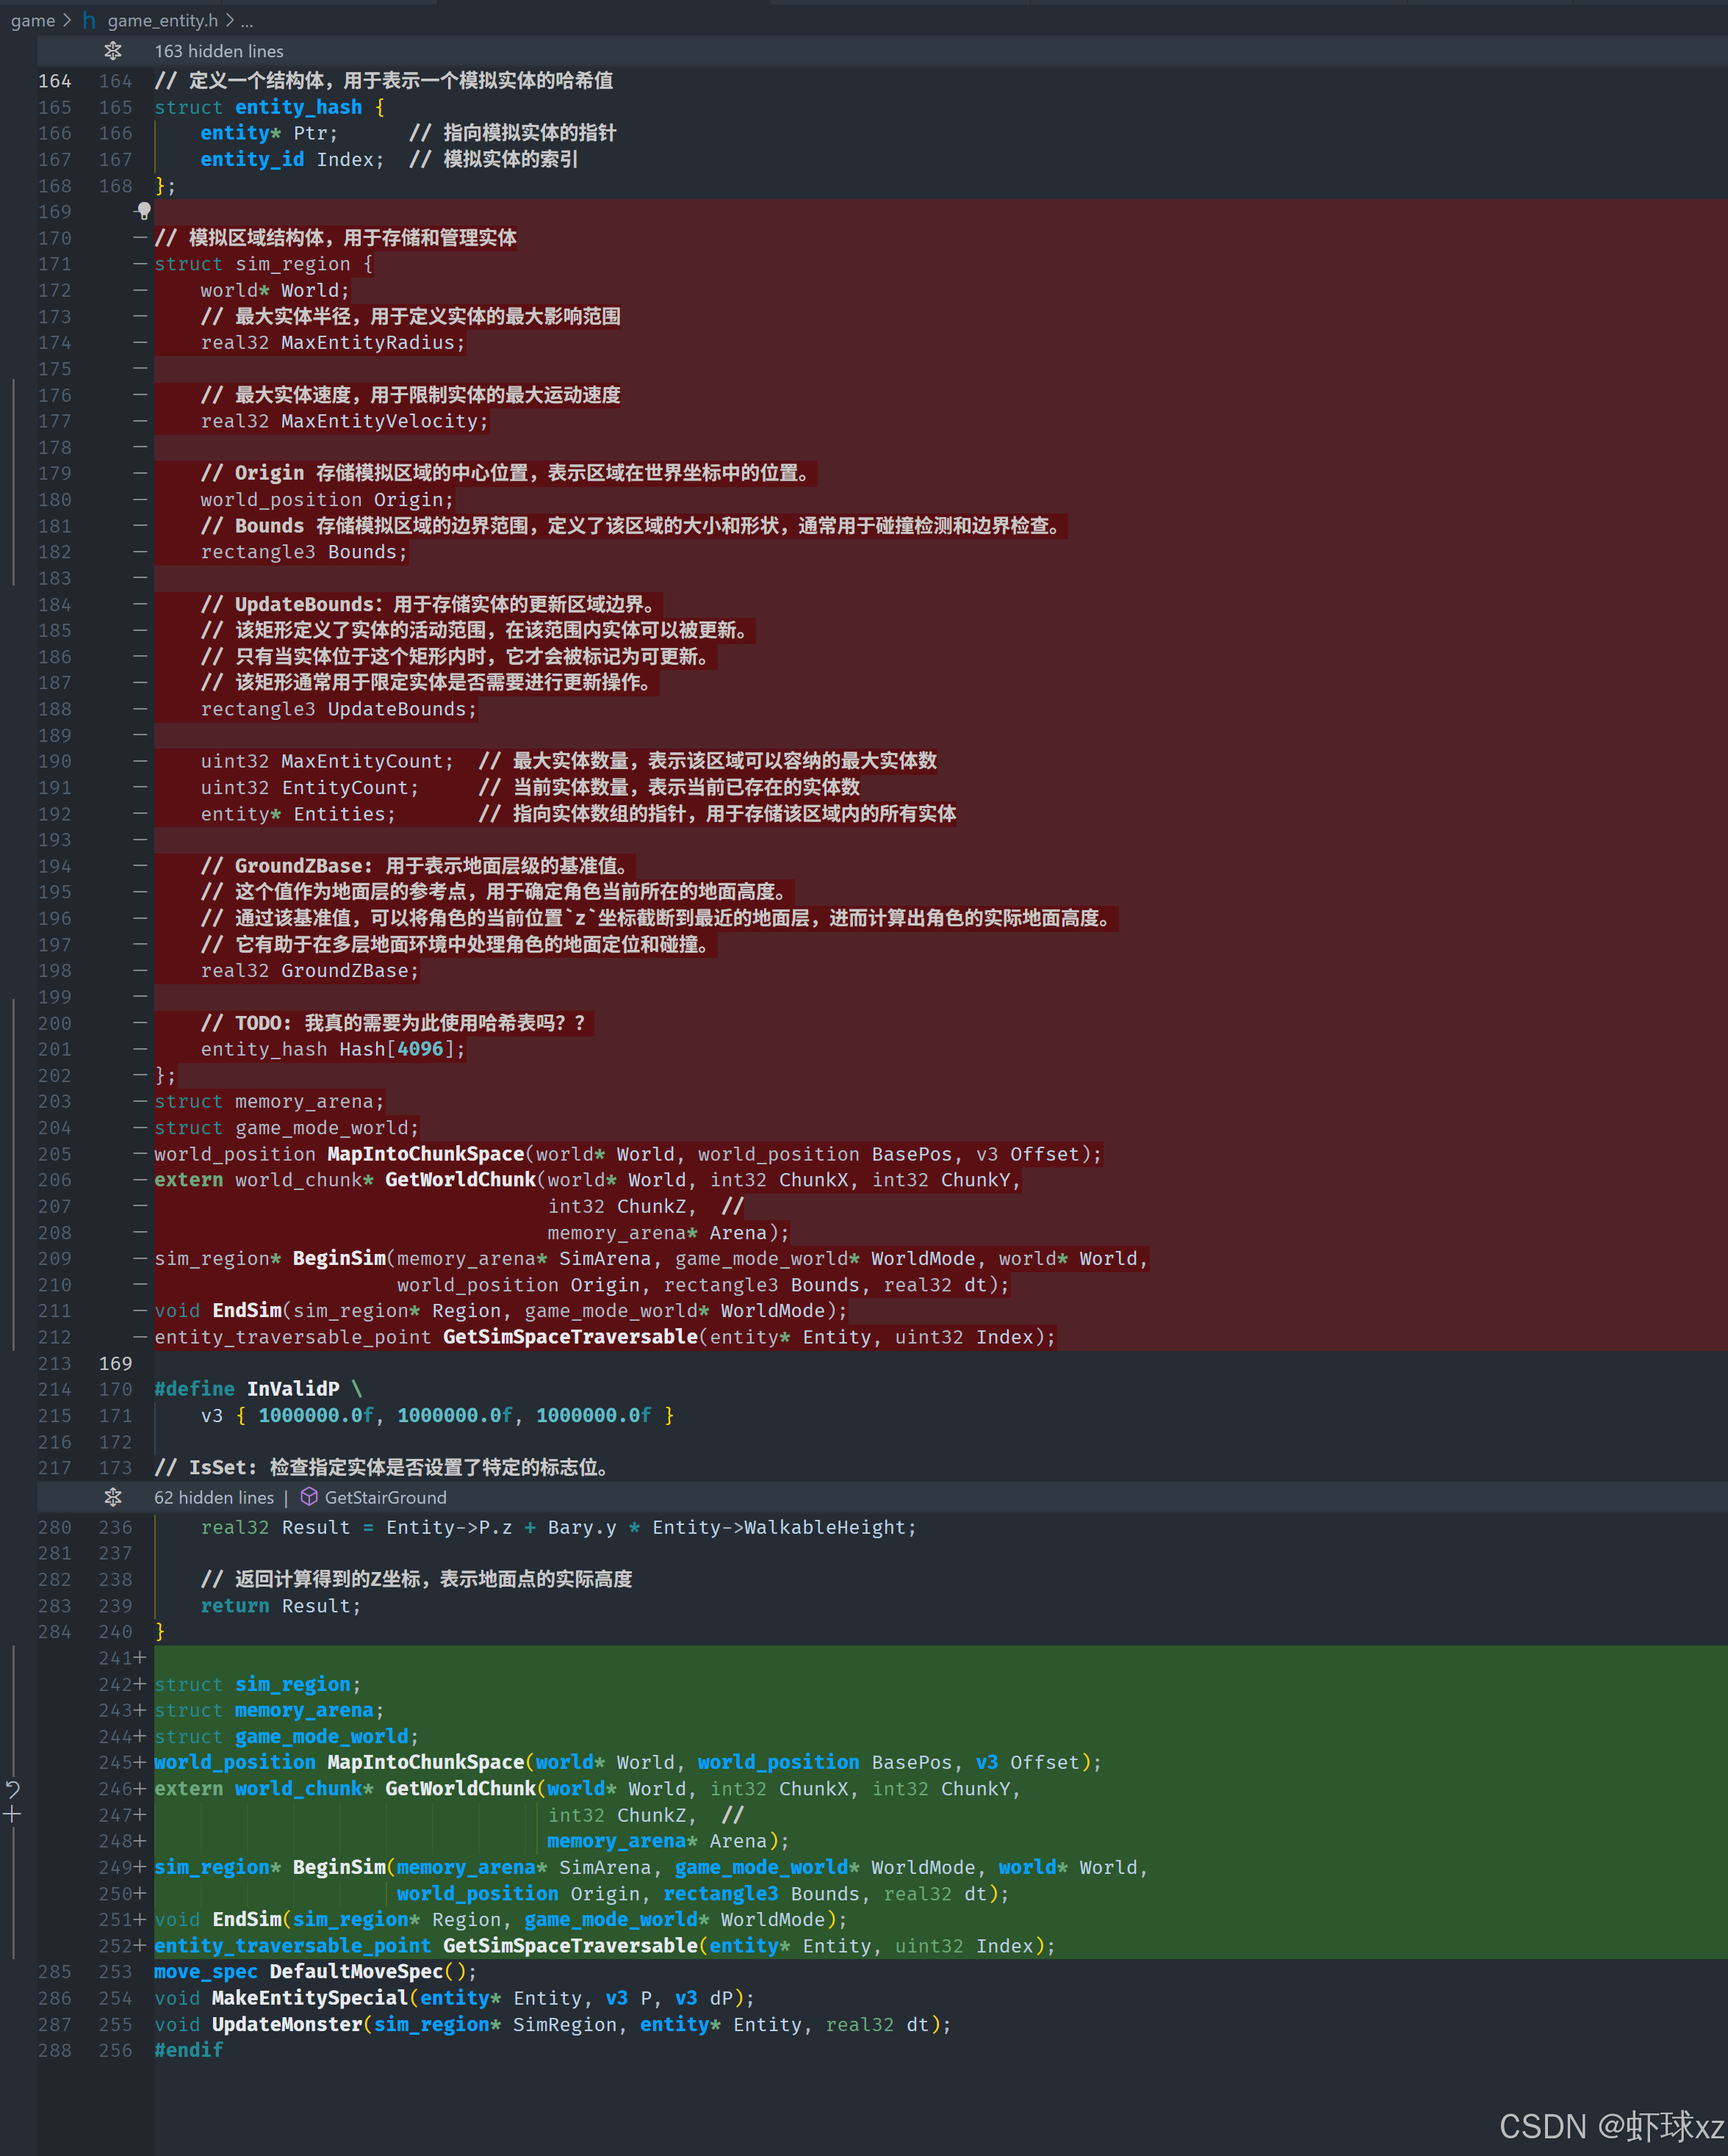The height and width of the screenshot is (2156, 1728).
Task: Open the breadcrumb ellipsis symbol dropdown
Action: coord(247,21)
